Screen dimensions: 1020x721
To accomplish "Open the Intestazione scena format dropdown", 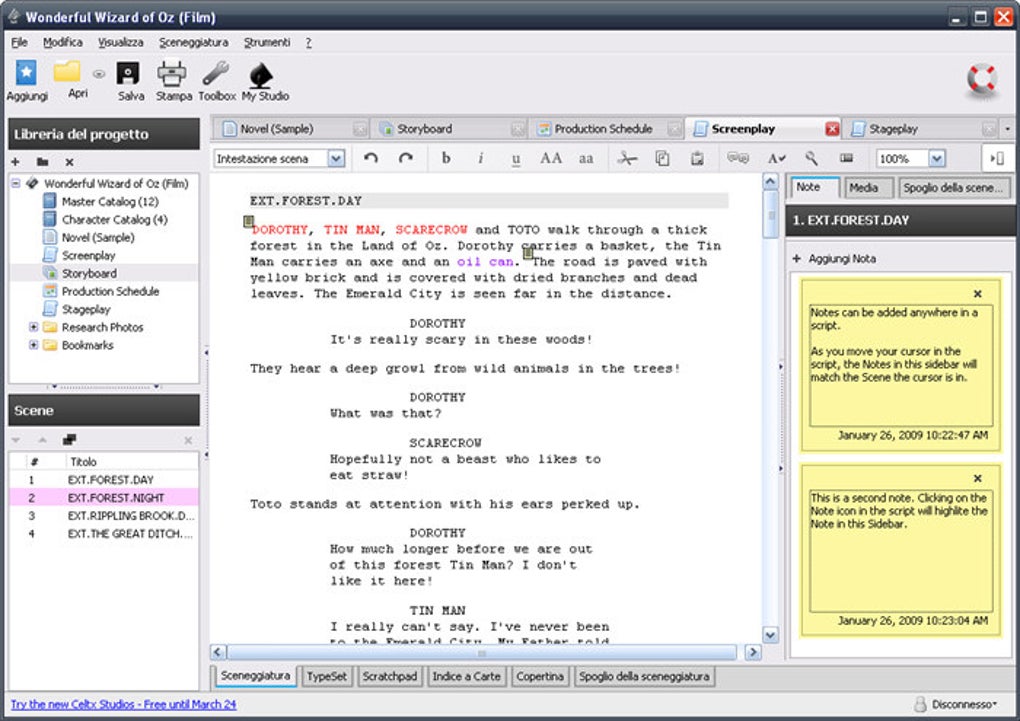I will pyautogui.click(x=336, y=158).
